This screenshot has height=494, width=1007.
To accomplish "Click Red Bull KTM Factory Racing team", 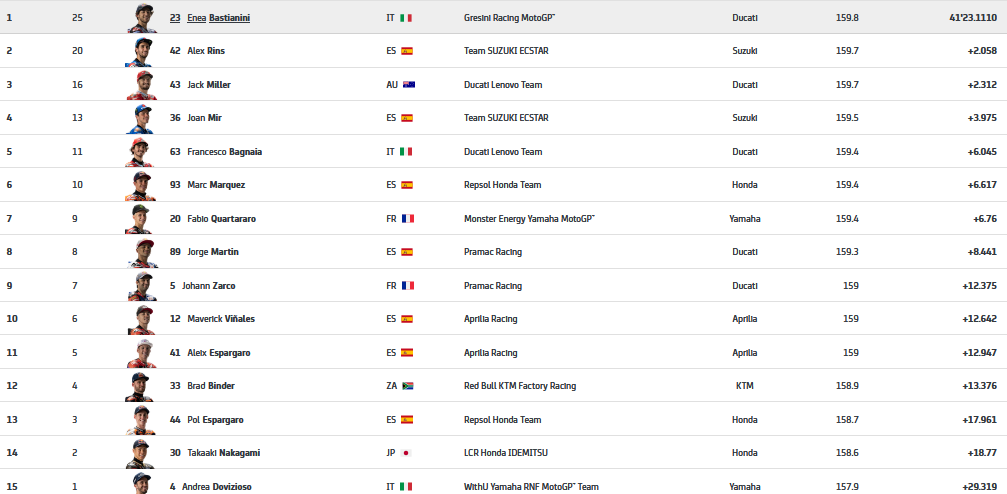I will (x=520, y=386).
